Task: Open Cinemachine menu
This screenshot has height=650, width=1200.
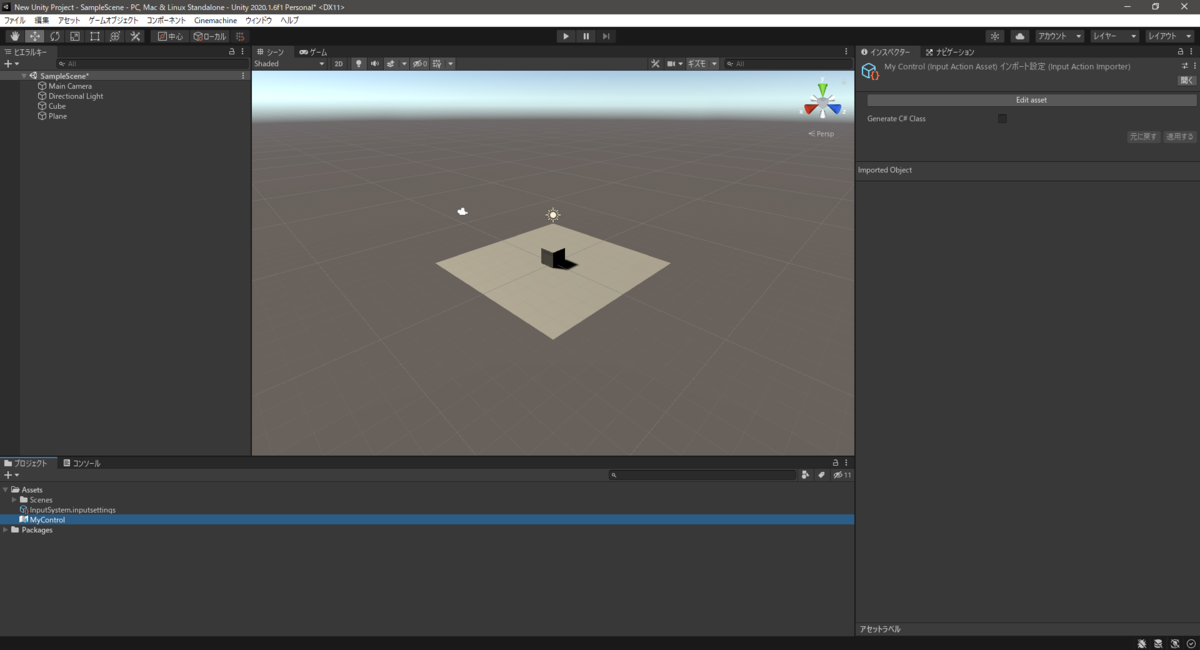Action: click(216, 20)
